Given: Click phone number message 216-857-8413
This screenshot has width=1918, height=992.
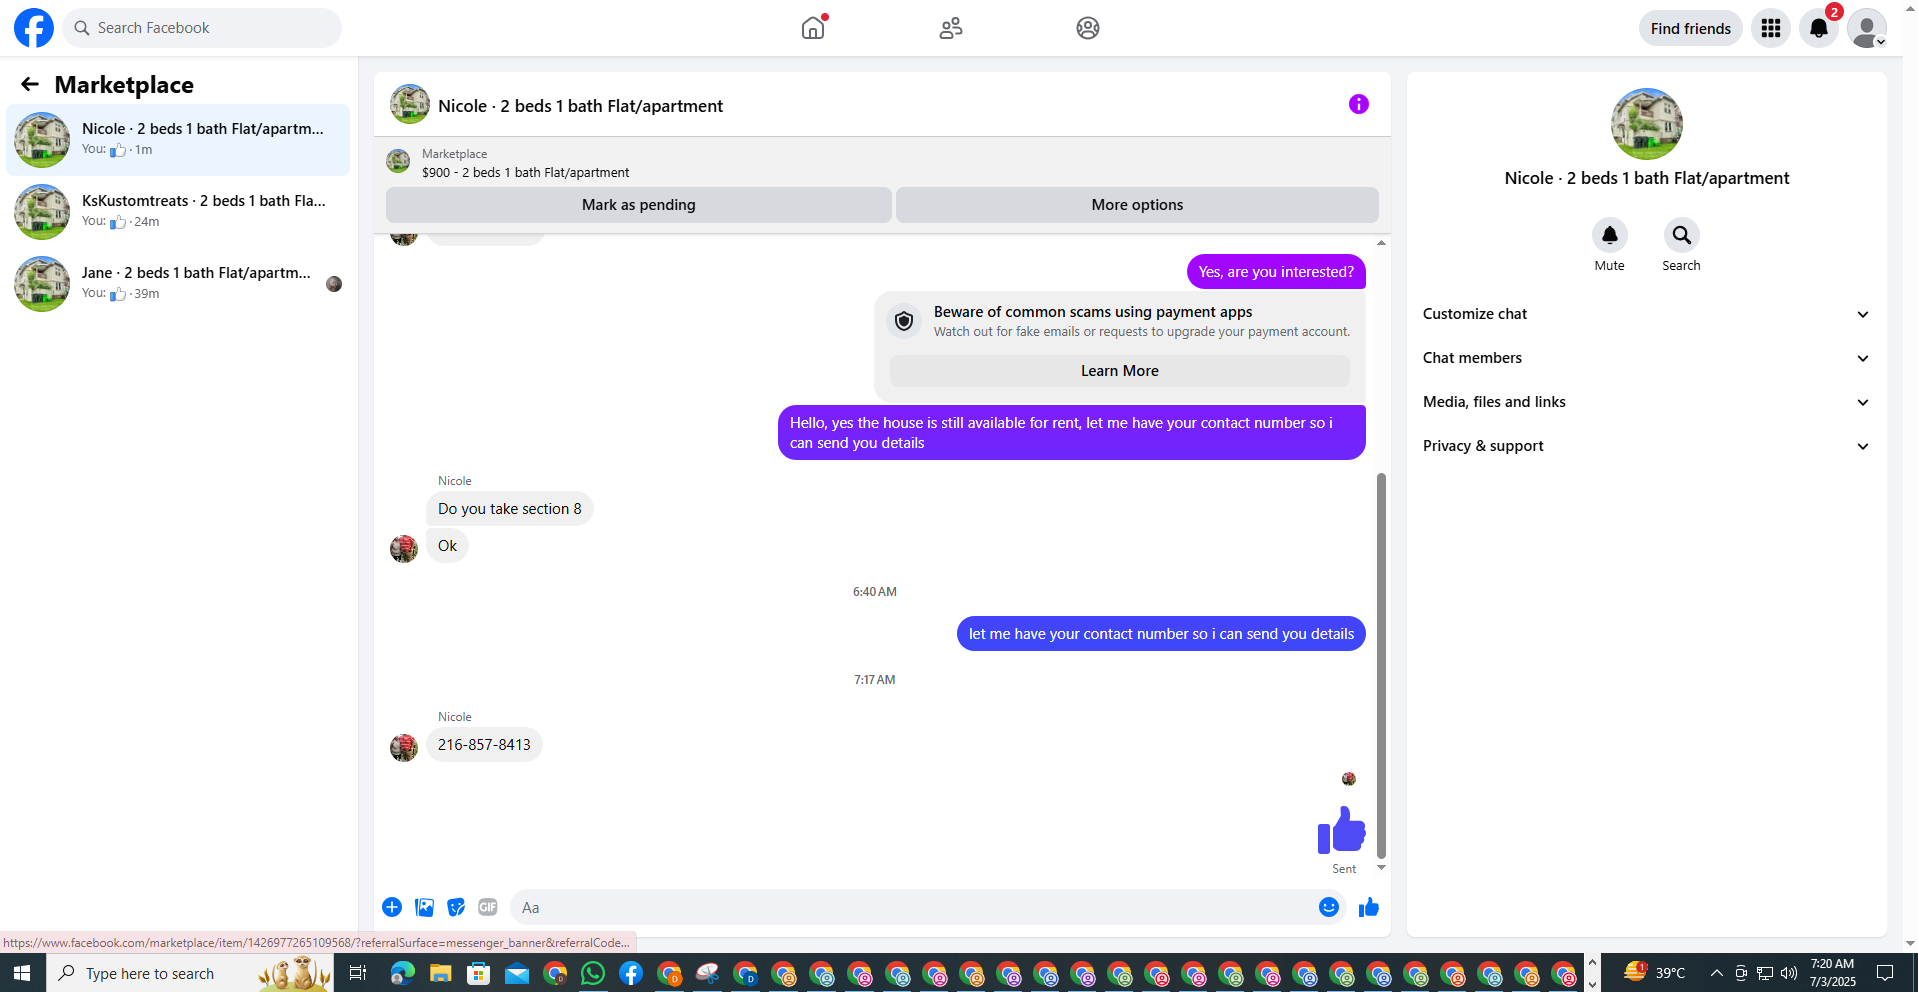Looking at the screenshot, I should [484, 745].
